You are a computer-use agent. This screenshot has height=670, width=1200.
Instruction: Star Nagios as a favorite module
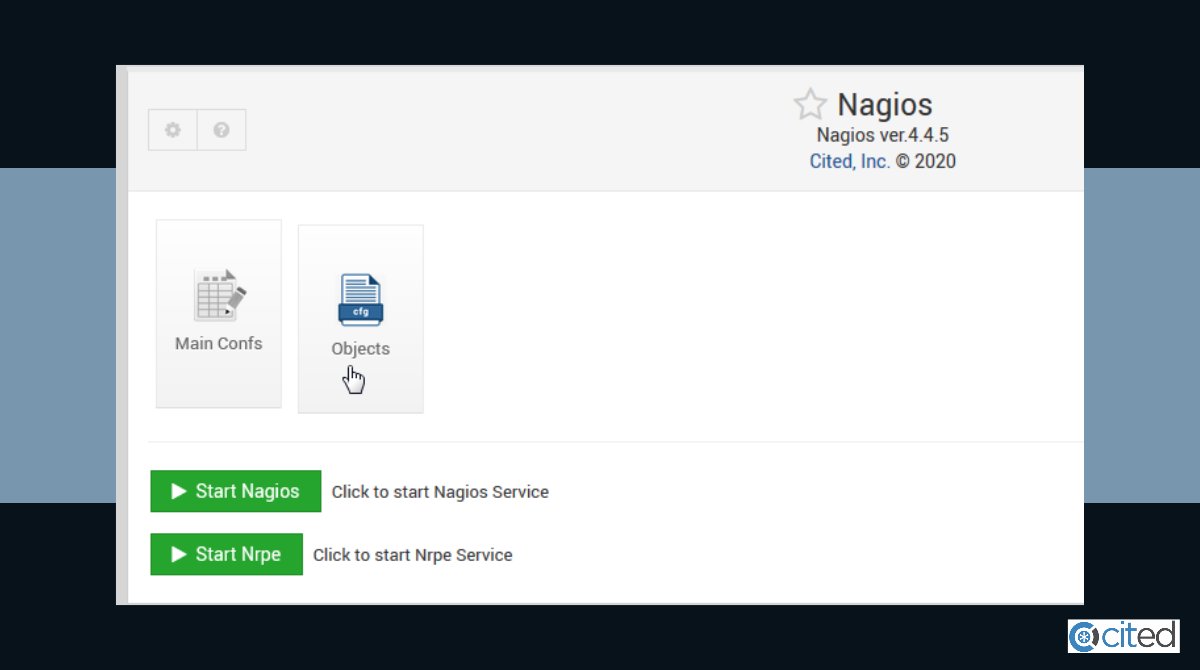click(x=810, y=104)
